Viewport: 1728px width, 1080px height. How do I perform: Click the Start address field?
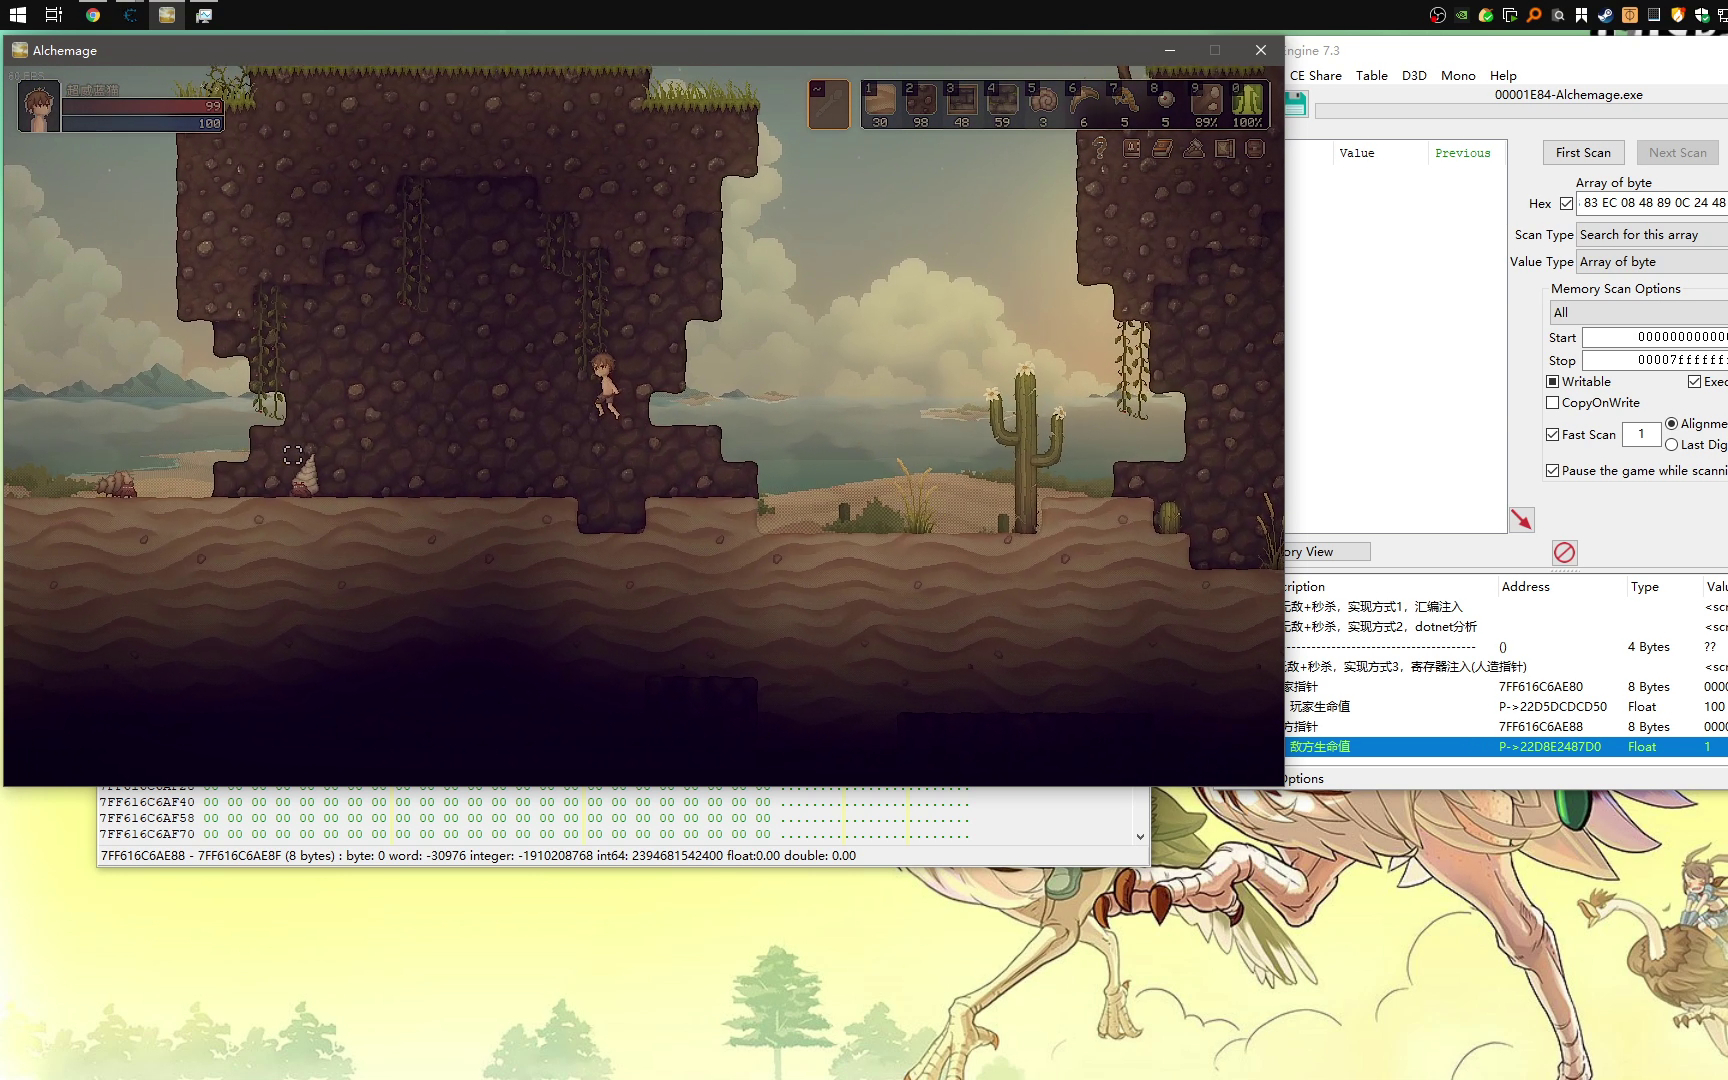pos(1655,337)
